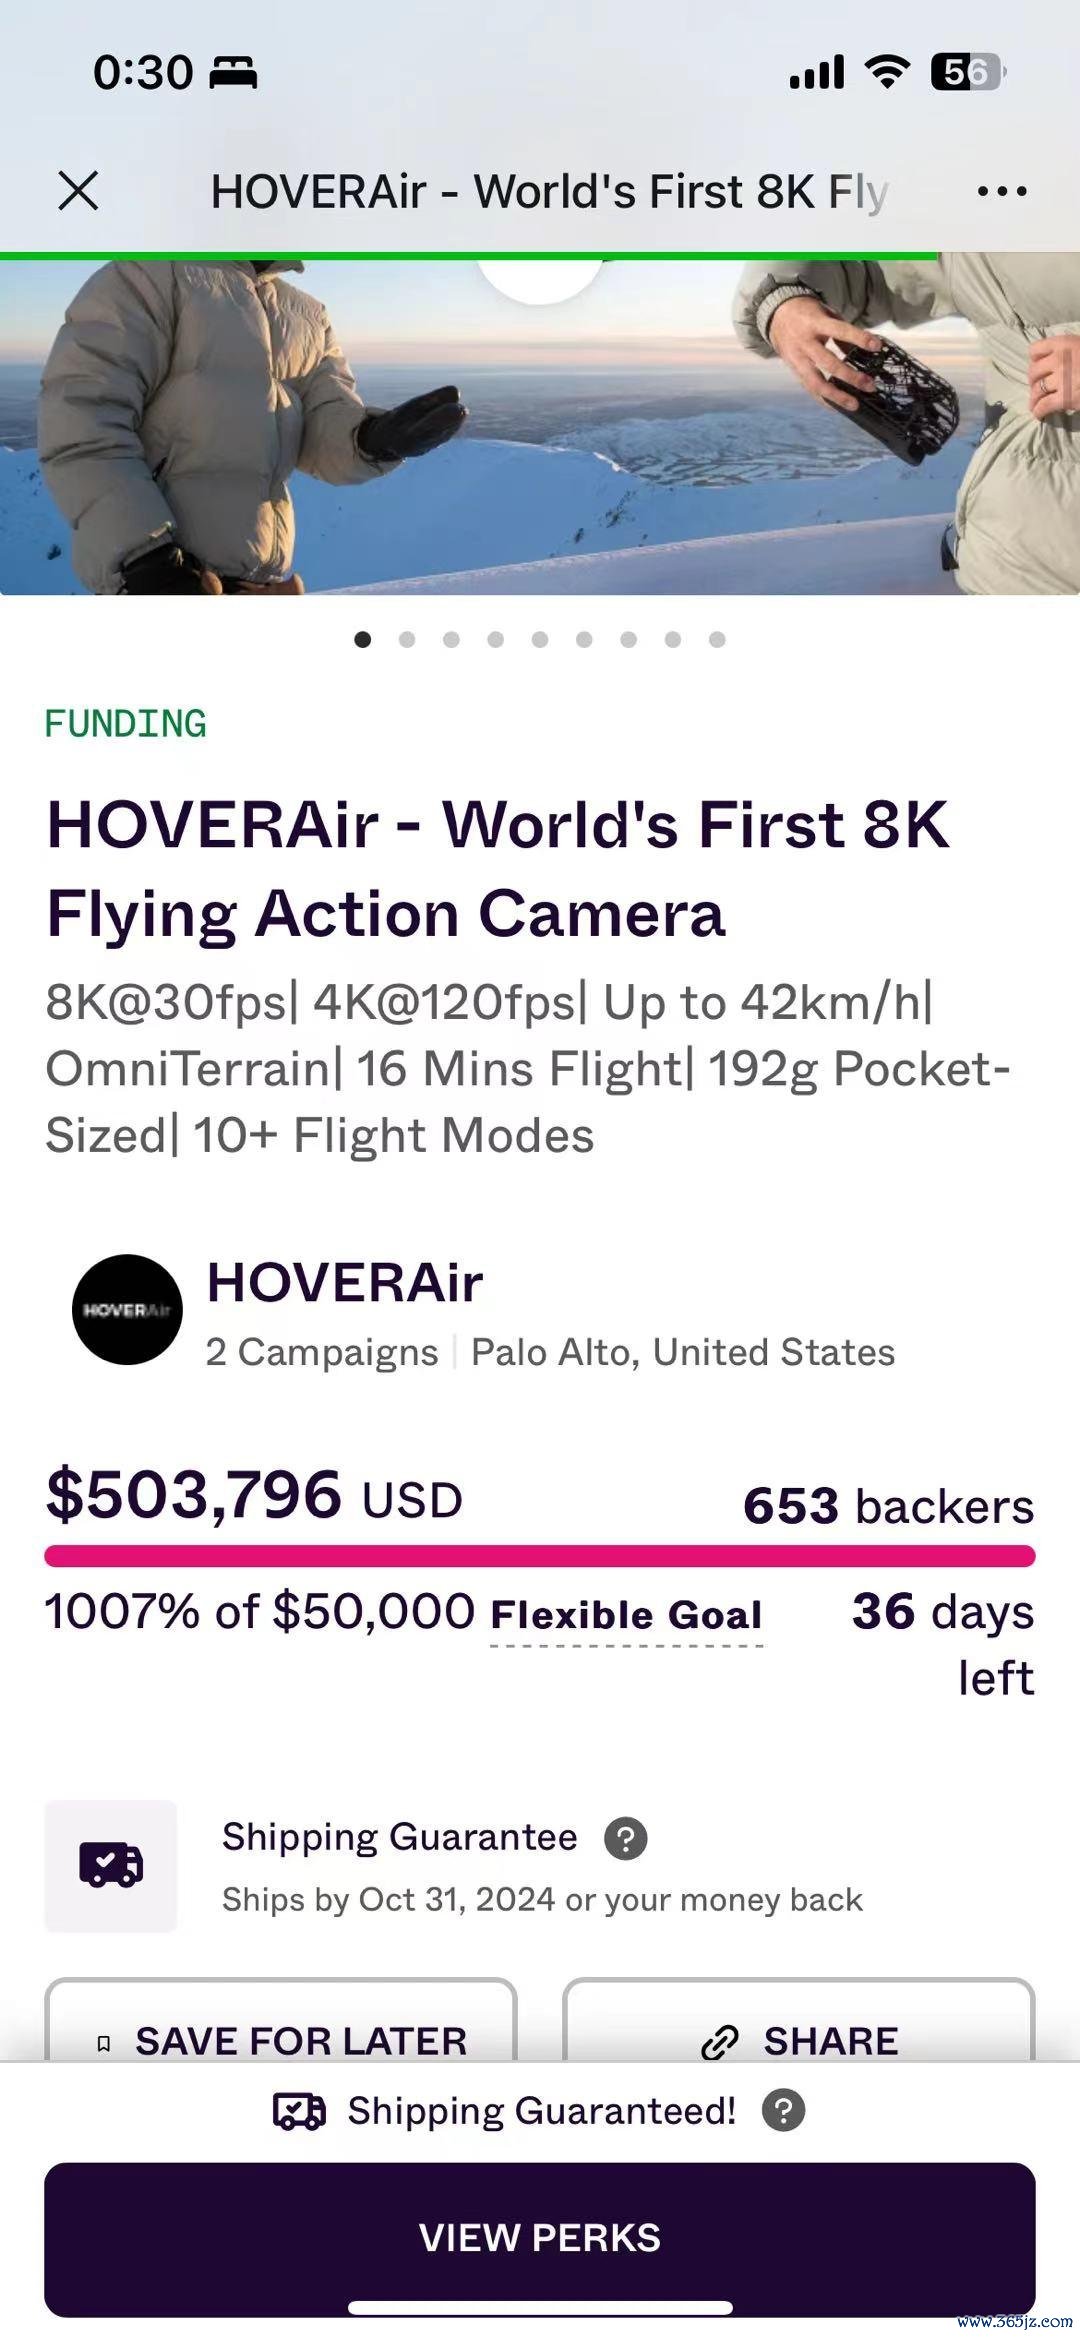Tap the shipping truck guarantee icon
1080x2337 pixels.
tap(111, 1865)
